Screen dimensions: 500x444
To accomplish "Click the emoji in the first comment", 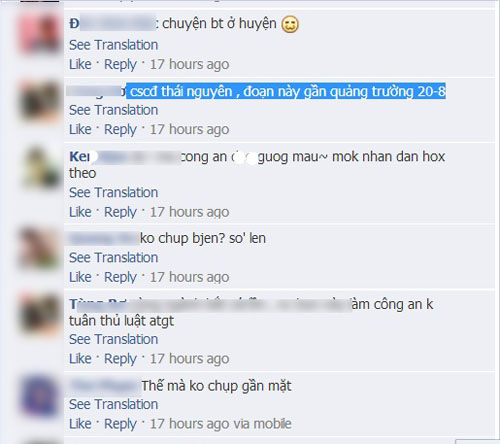I will 290,24.
